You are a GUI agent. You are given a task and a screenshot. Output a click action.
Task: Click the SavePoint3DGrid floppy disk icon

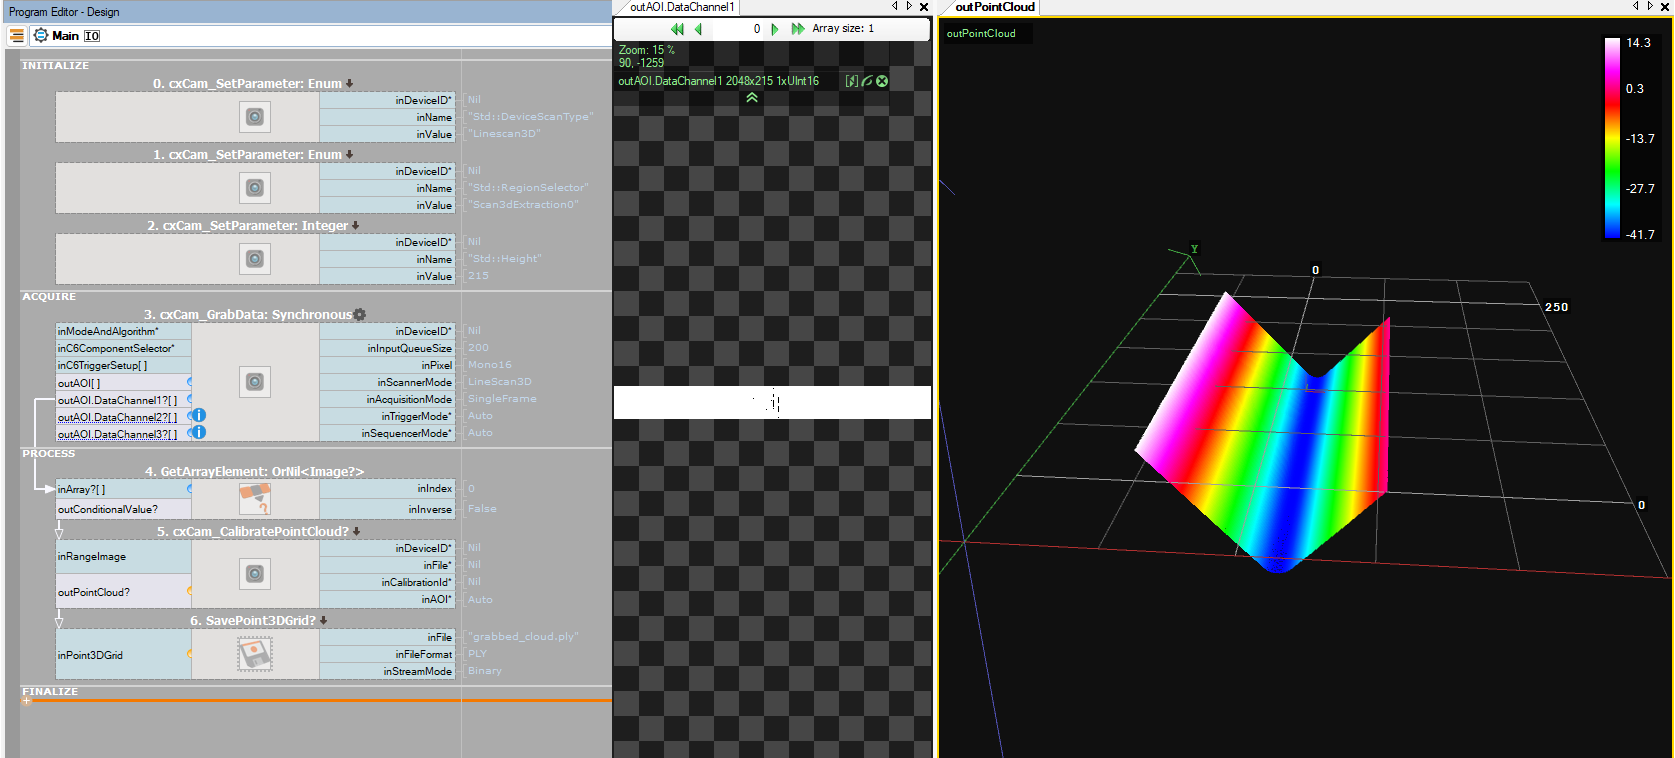coord(255,654)
